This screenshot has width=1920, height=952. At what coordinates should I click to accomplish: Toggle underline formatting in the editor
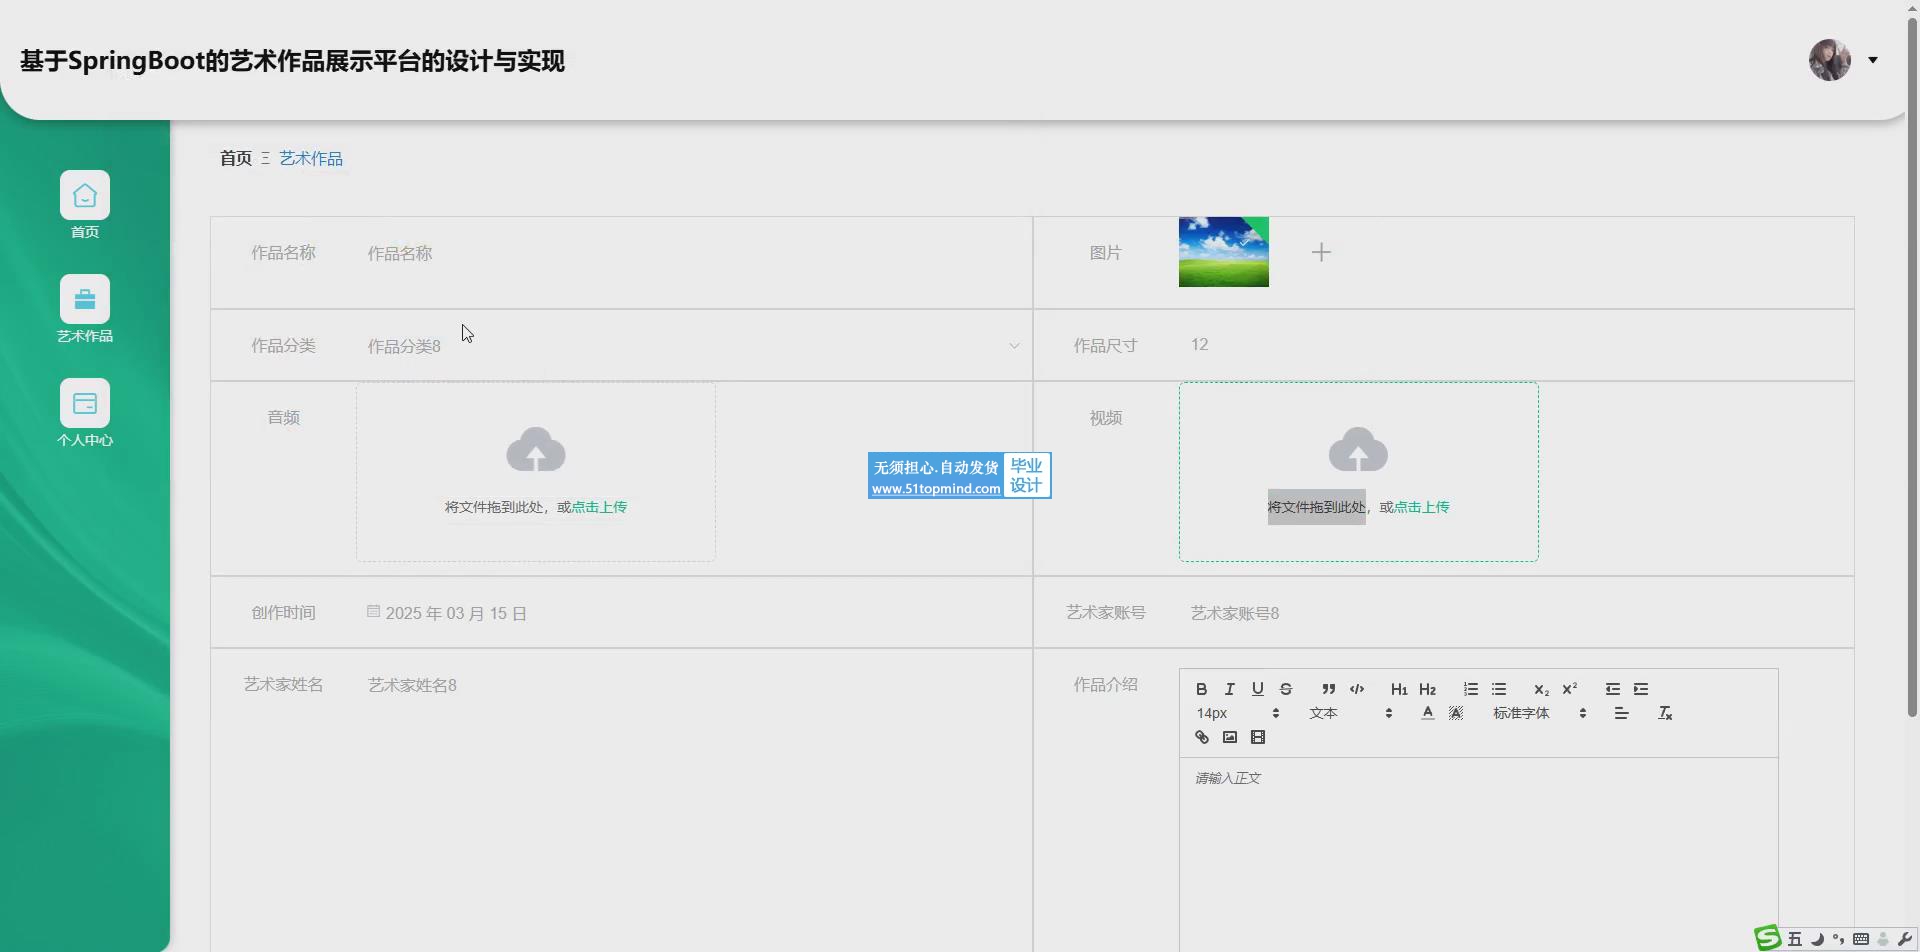(1257, 689)
